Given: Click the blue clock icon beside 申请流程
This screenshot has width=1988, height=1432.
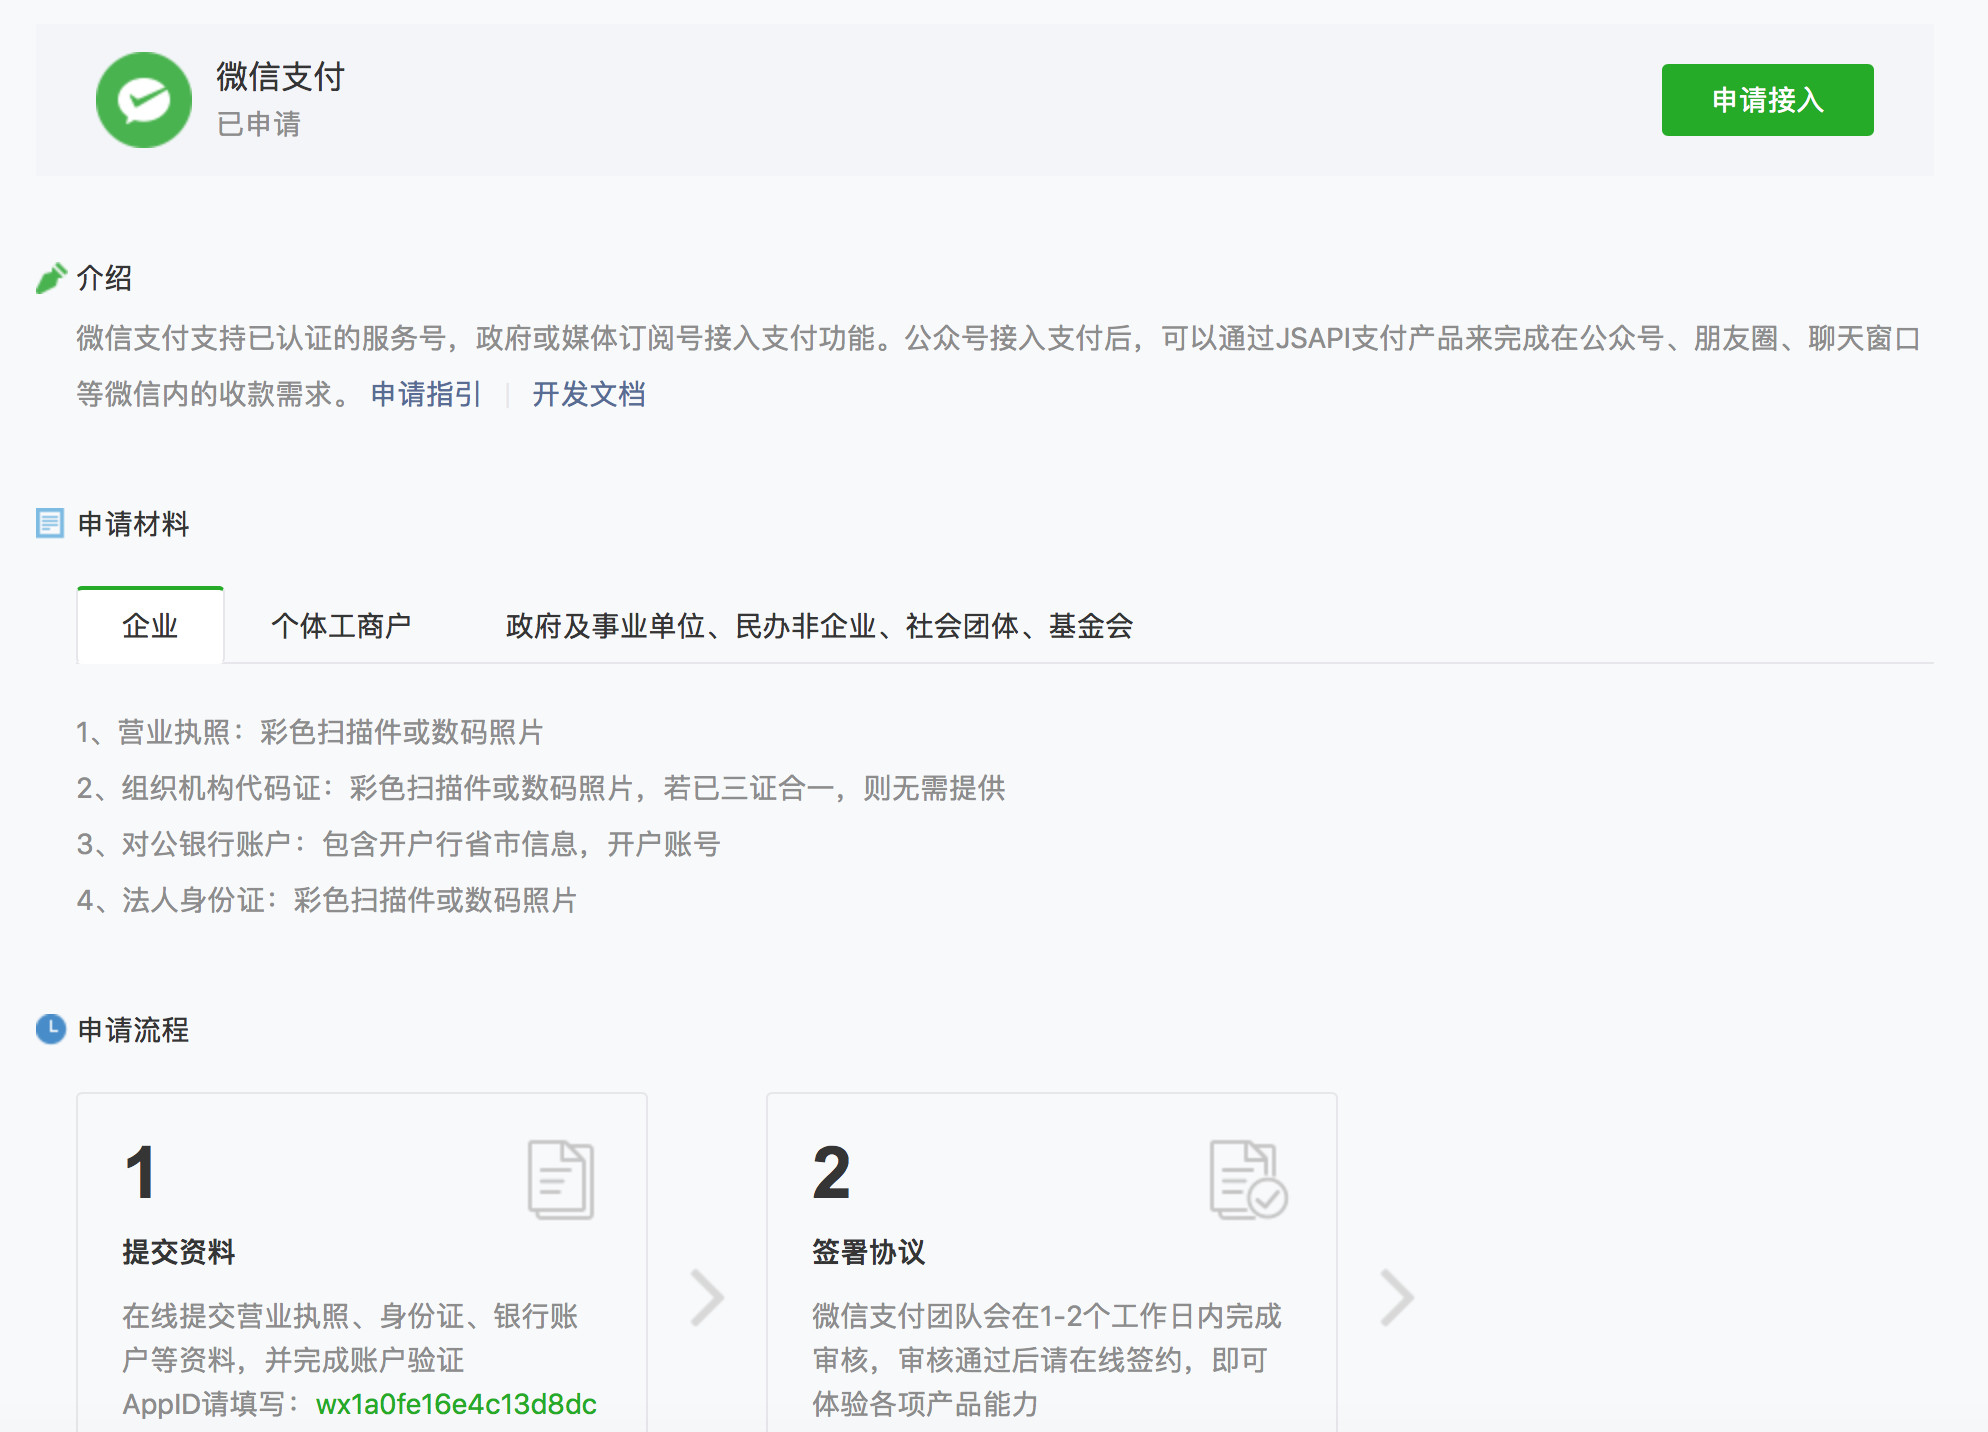Looking at the screenshot, I should pyautogui.click(x=51, y=1029).
